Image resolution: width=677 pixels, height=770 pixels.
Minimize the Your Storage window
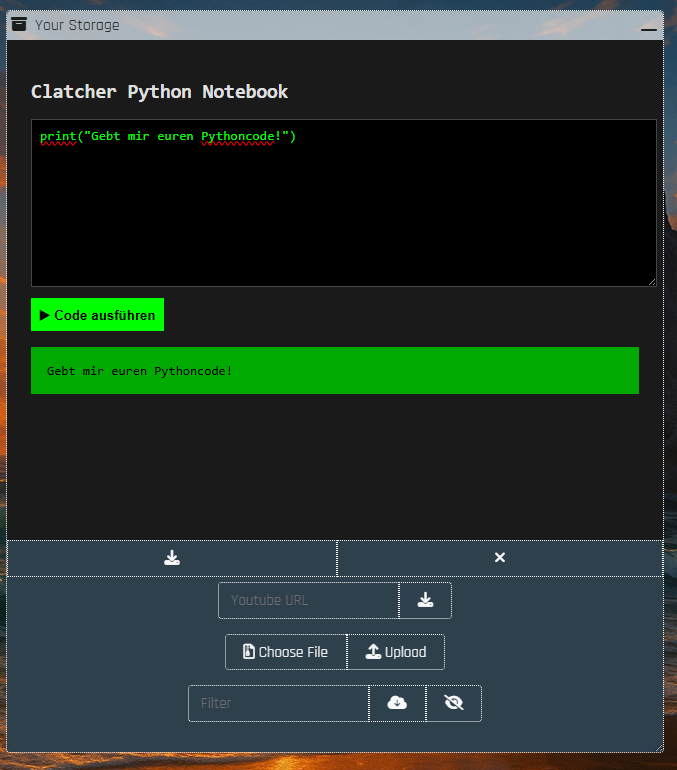[x=649, y=29]
